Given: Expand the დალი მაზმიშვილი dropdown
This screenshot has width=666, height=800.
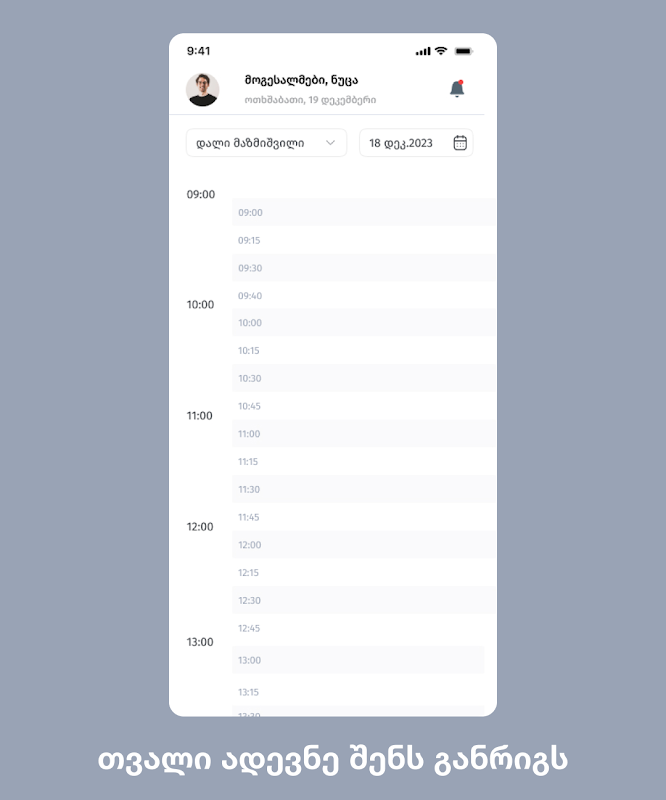Looking at the screenshot, I should point(266,143).
